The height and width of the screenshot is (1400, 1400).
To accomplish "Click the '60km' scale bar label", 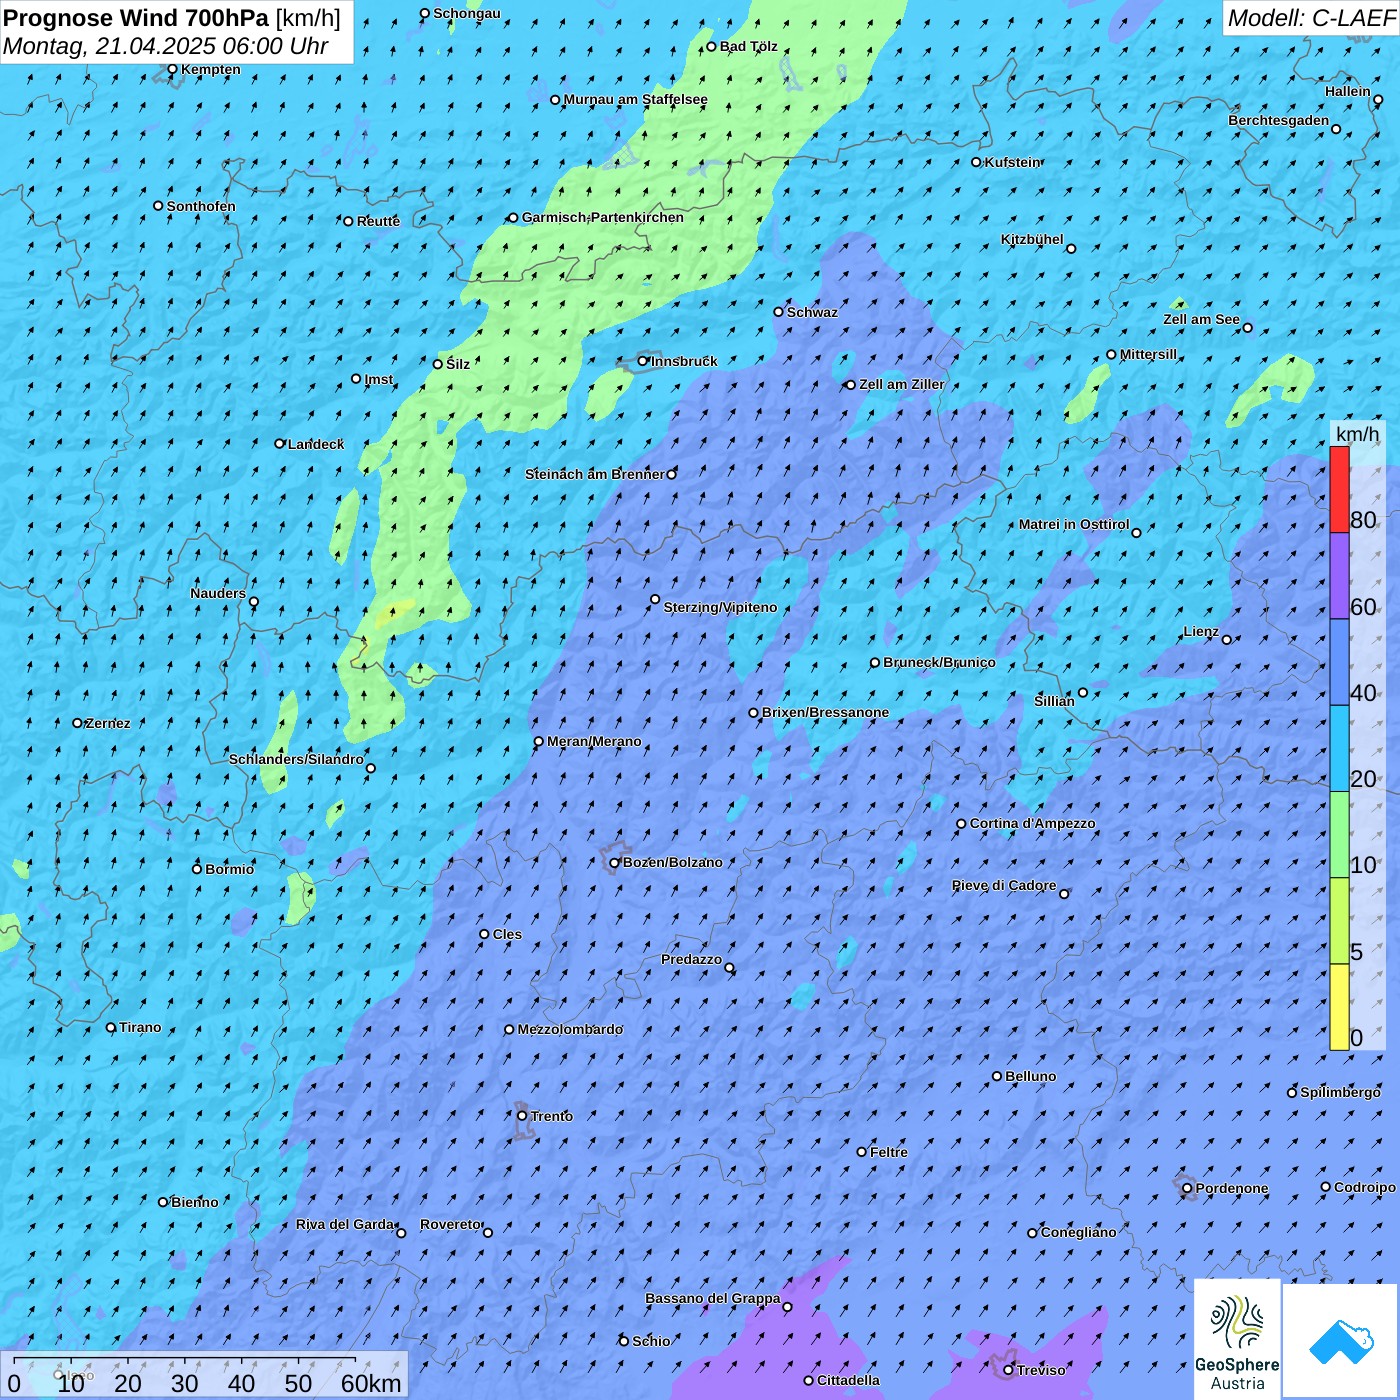I will [371, 1383].
